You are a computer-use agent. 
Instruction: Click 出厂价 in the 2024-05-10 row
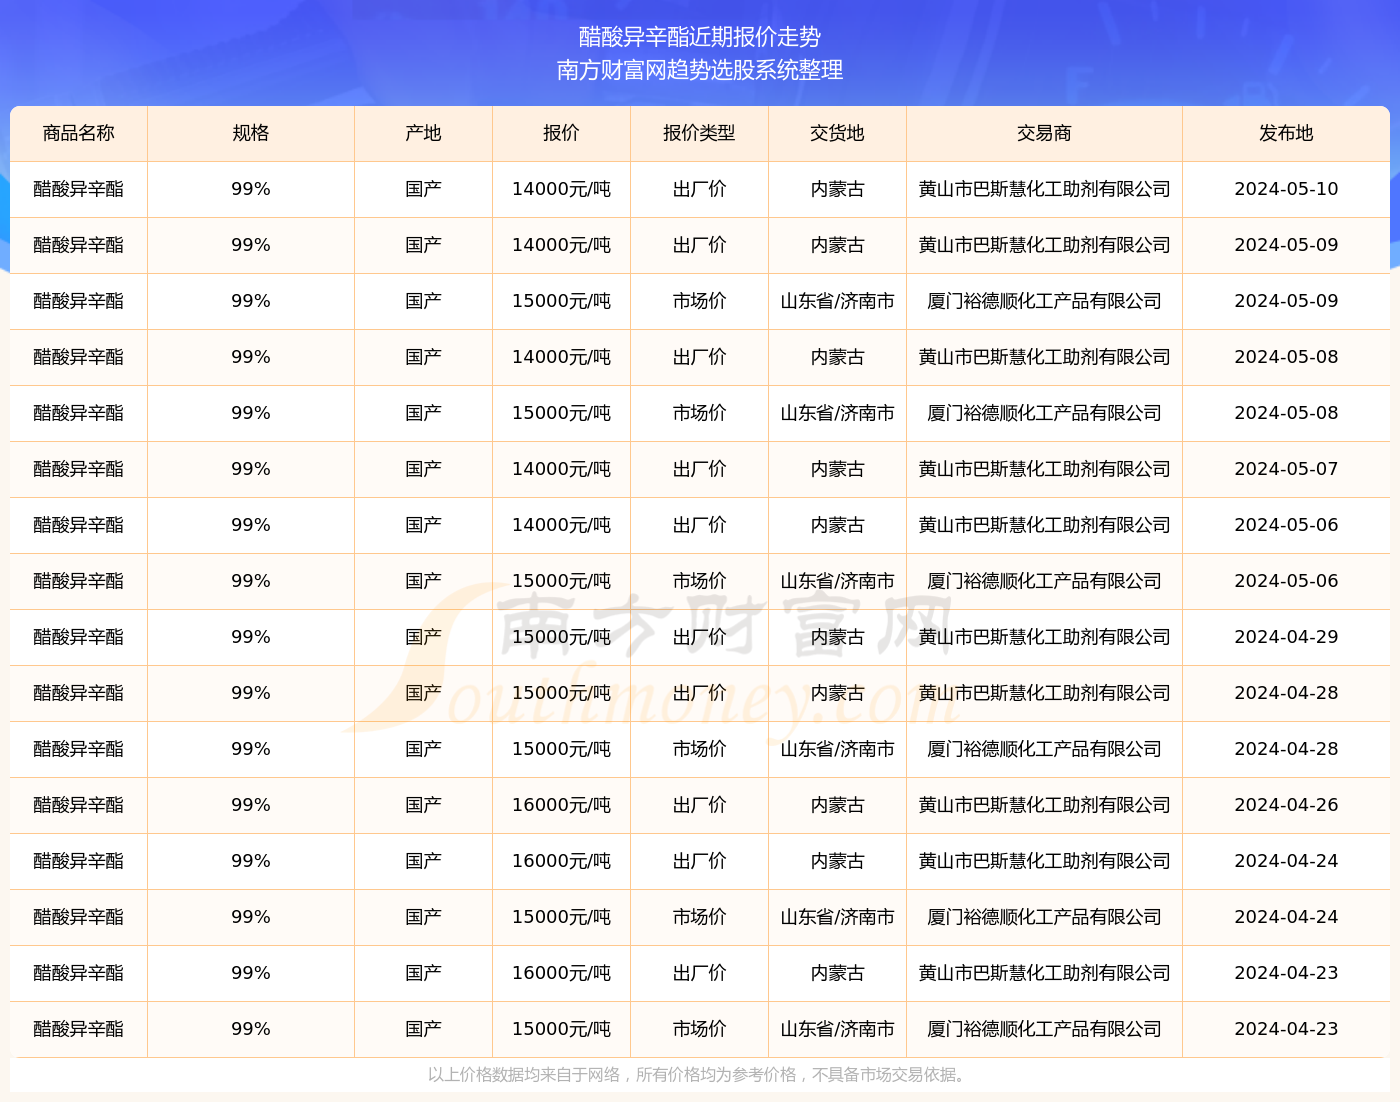[x=699, y=189]
